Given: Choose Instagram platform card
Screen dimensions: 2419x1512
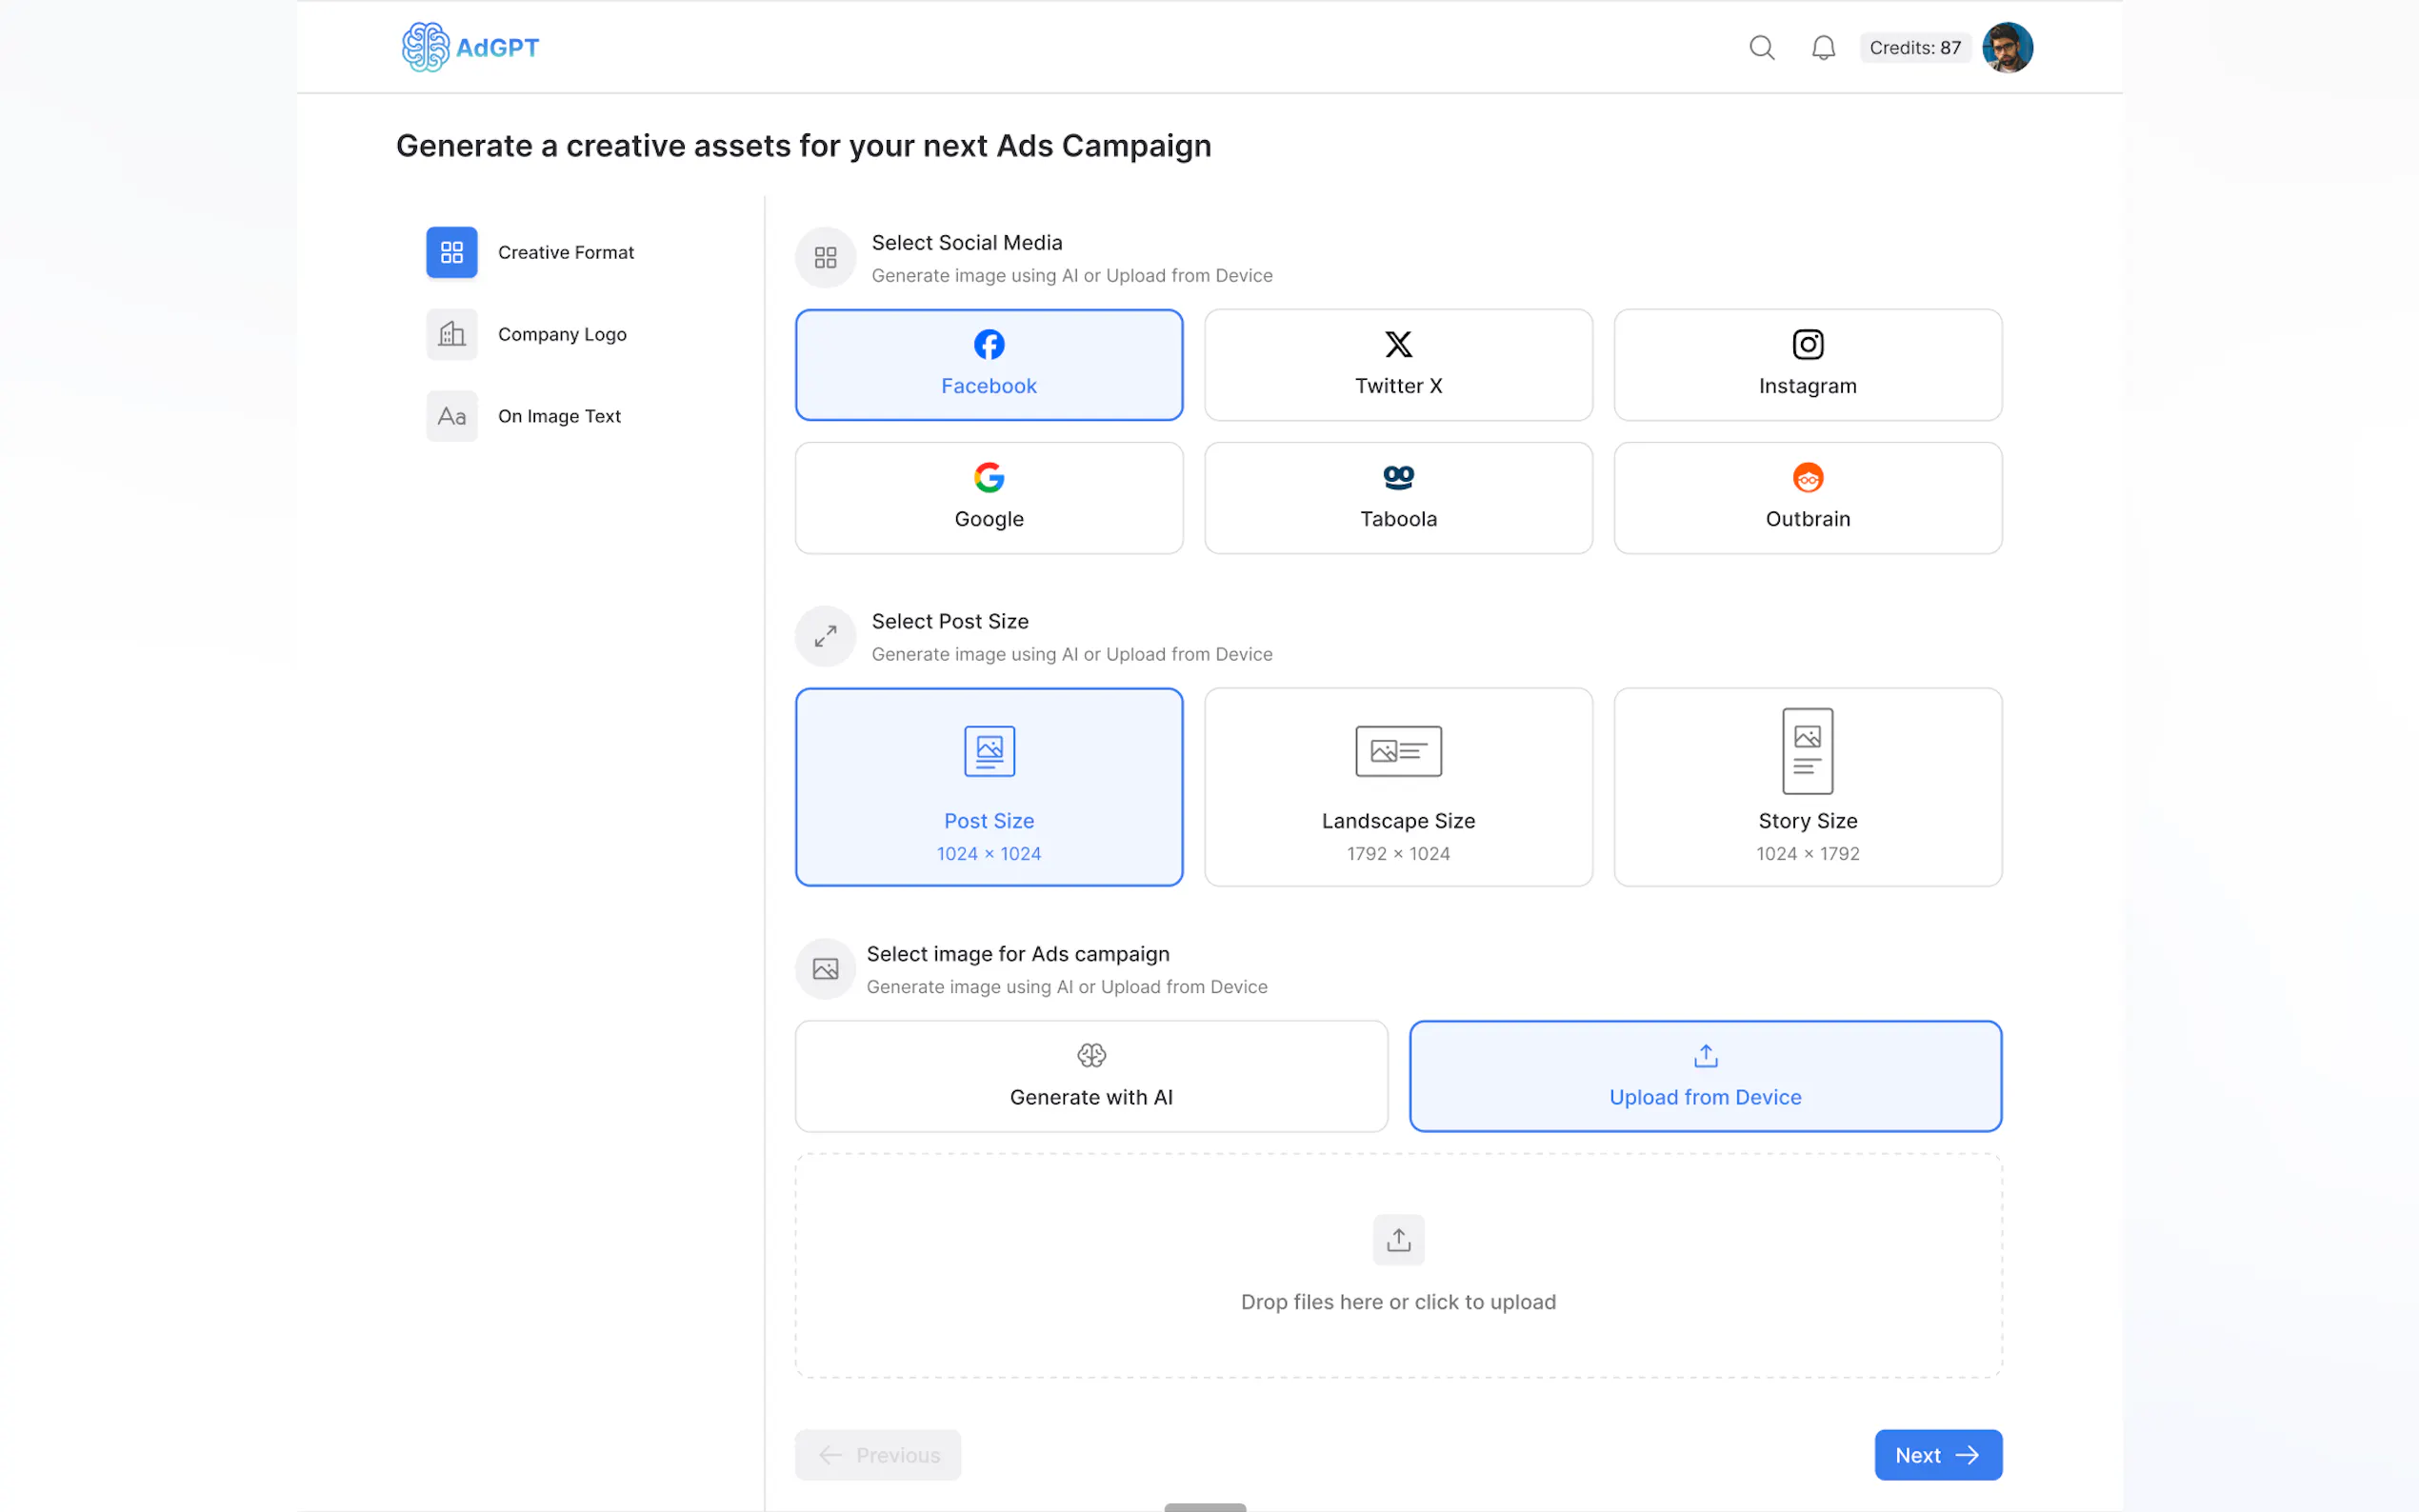Looking at the screenshot, I should (1806, 365).
